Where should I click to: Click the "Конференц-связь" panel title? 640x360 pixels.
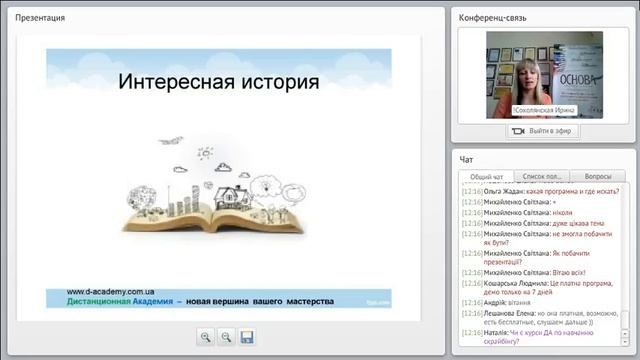coord(492,18)
